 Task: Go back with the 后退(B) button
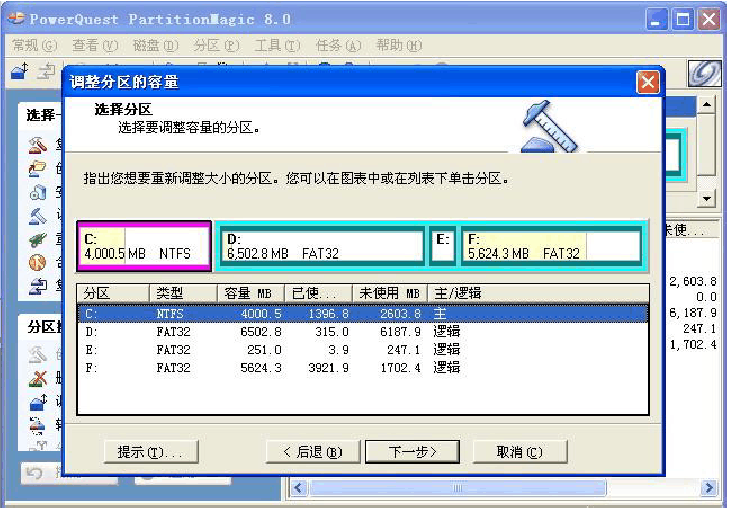(313, 452)
